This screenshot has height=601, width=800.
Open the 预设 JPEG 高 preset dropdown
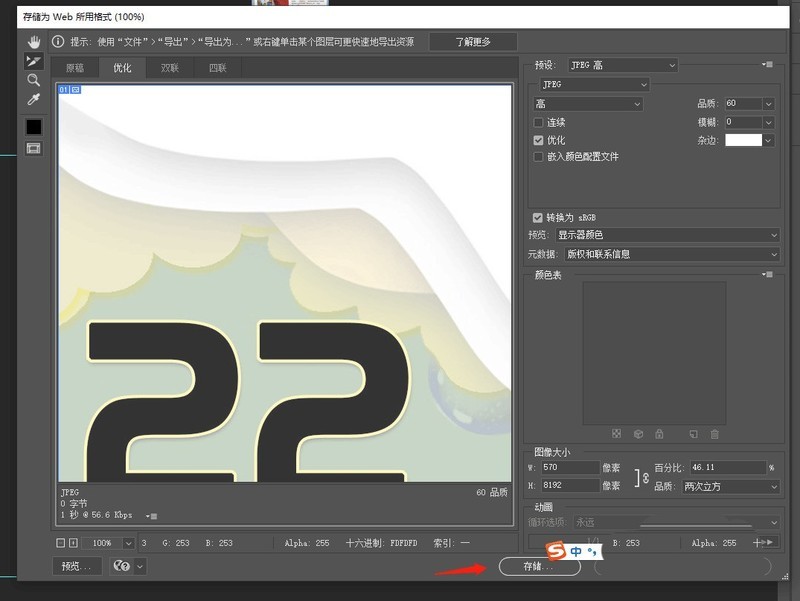pyautogui.click(x=622, y=65)
